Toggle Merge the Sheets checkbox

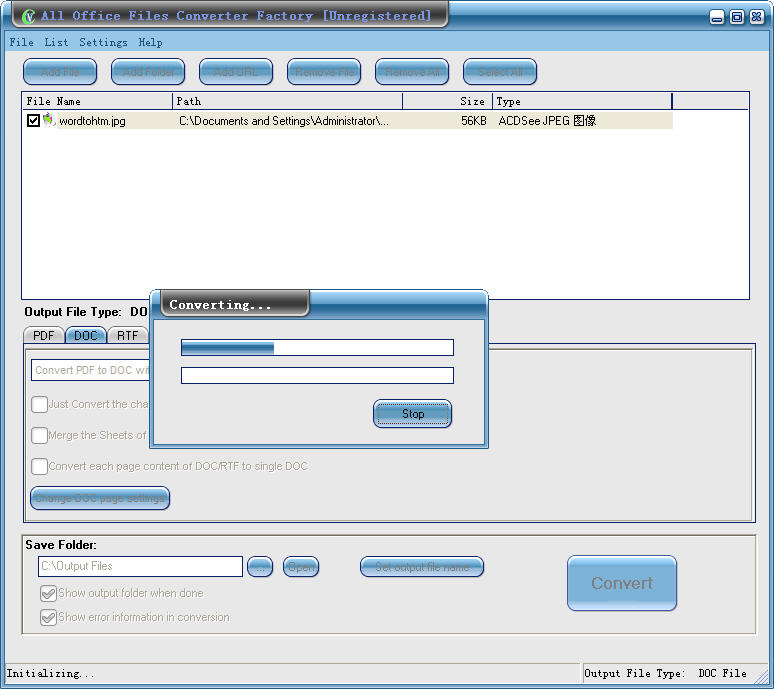coord(39,435)
